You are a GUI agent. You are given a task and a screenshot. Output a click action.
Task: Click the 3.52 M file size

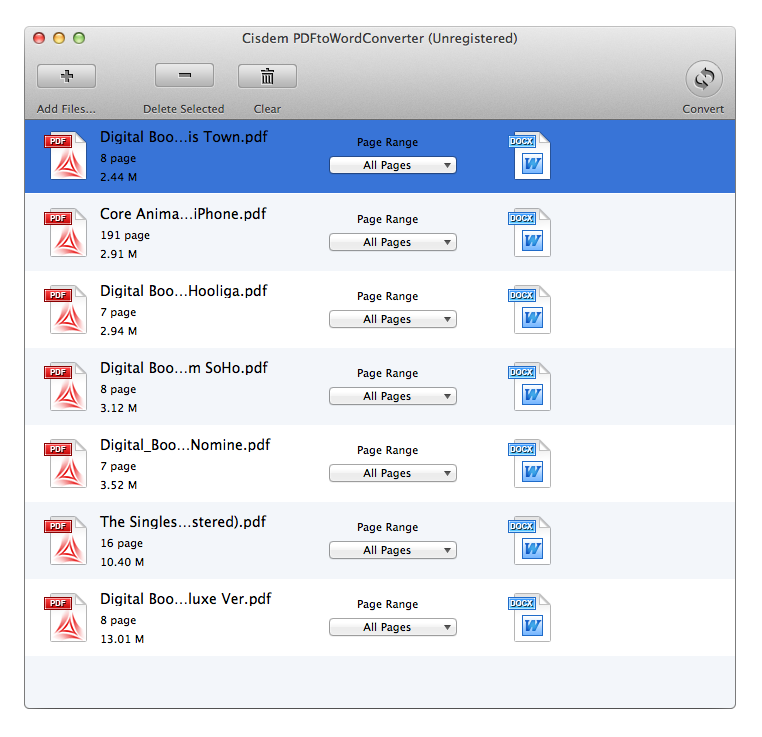click(x=119, y=485)
